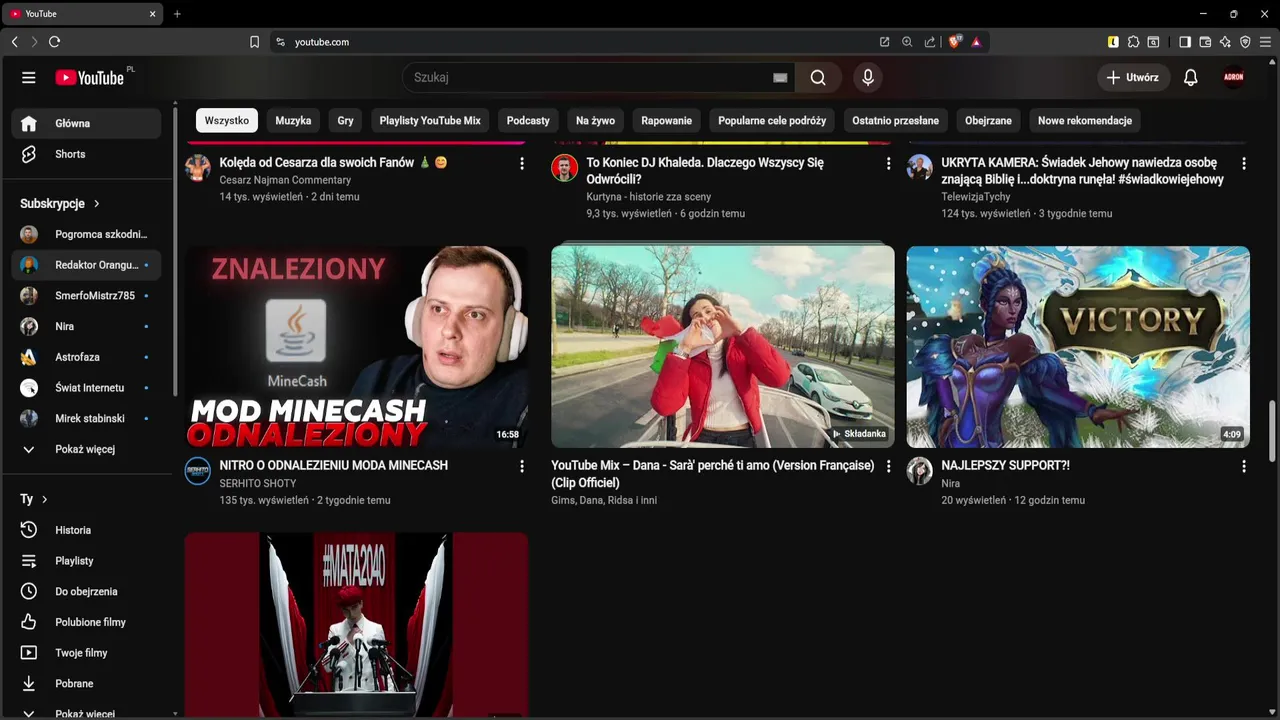This screenshot has width=1280, height=720.
Task: Open options menu for NITRO MINECASH video
Action: click(x=521, y=466)
